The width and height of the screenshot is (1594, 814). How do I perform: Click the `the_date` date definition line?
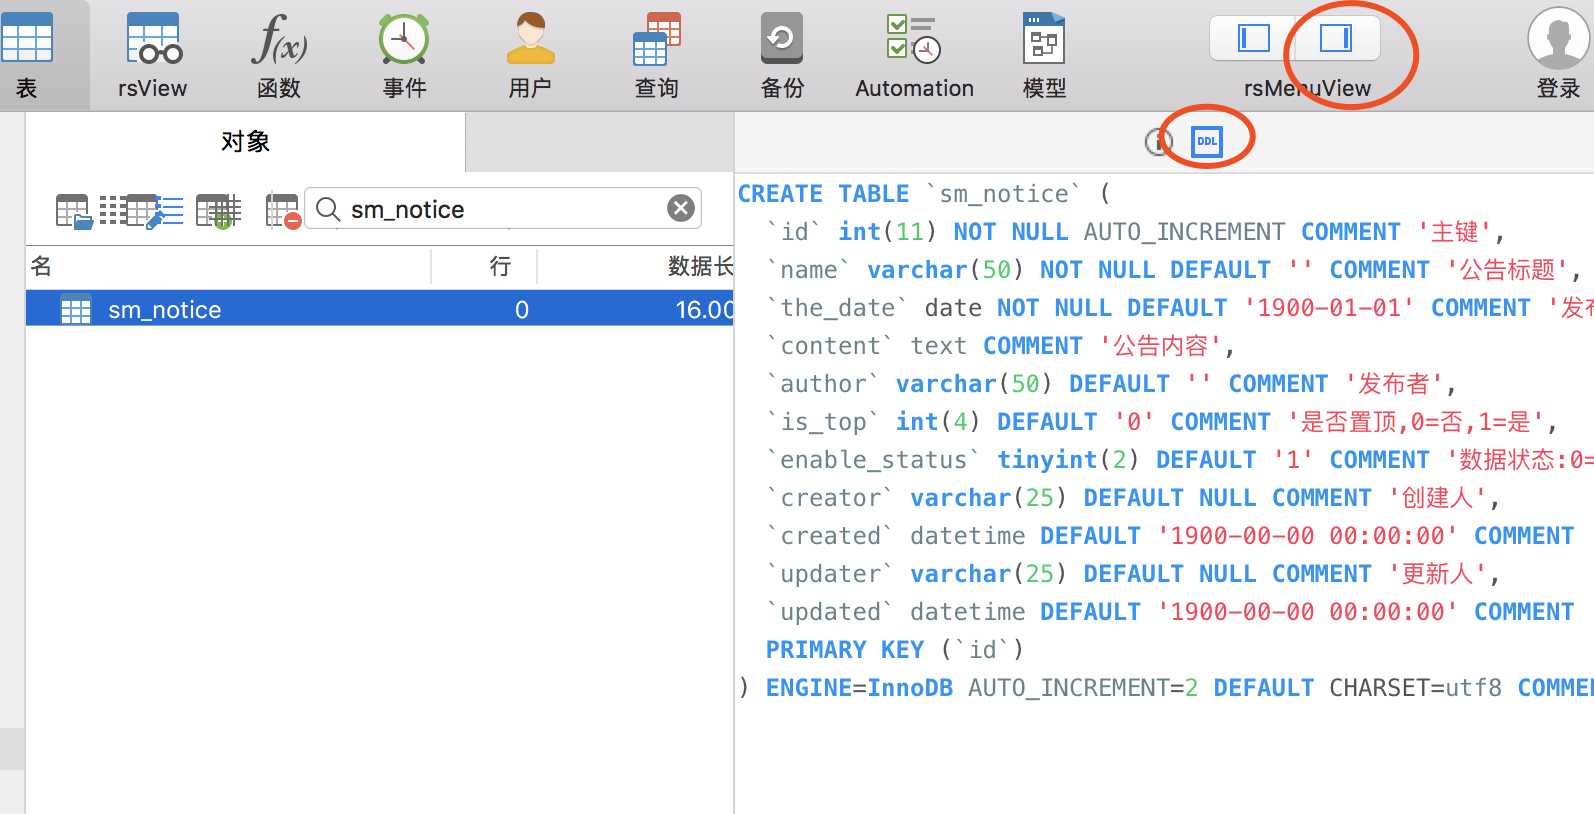[1180, 308]
